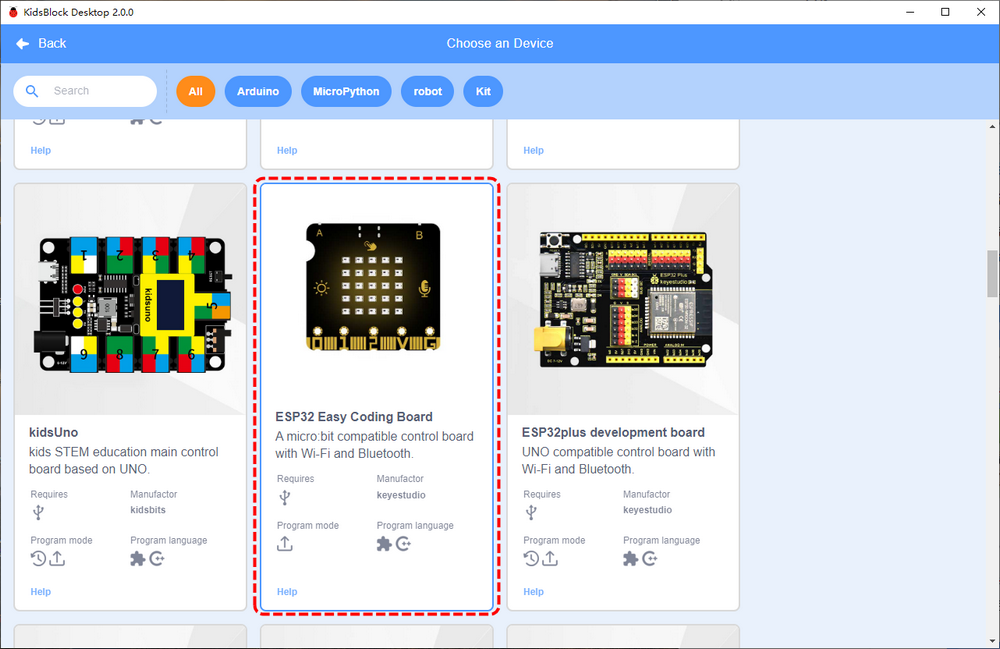
Task: Filter devices by MicroPython
Action: coord(346,91)
